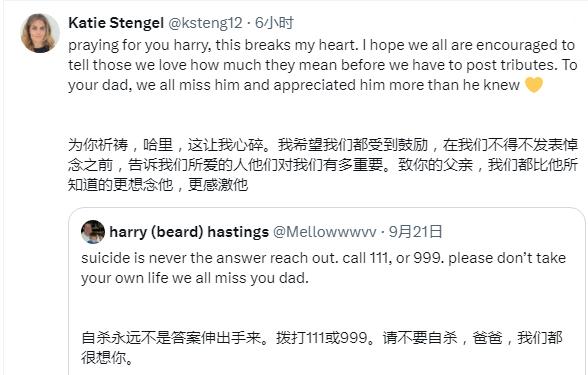The width and height of the screenshot is (588, 375).
Task: Click the translation line 知道的更想念他，更感激他
Action: click(x=158, y=184)
